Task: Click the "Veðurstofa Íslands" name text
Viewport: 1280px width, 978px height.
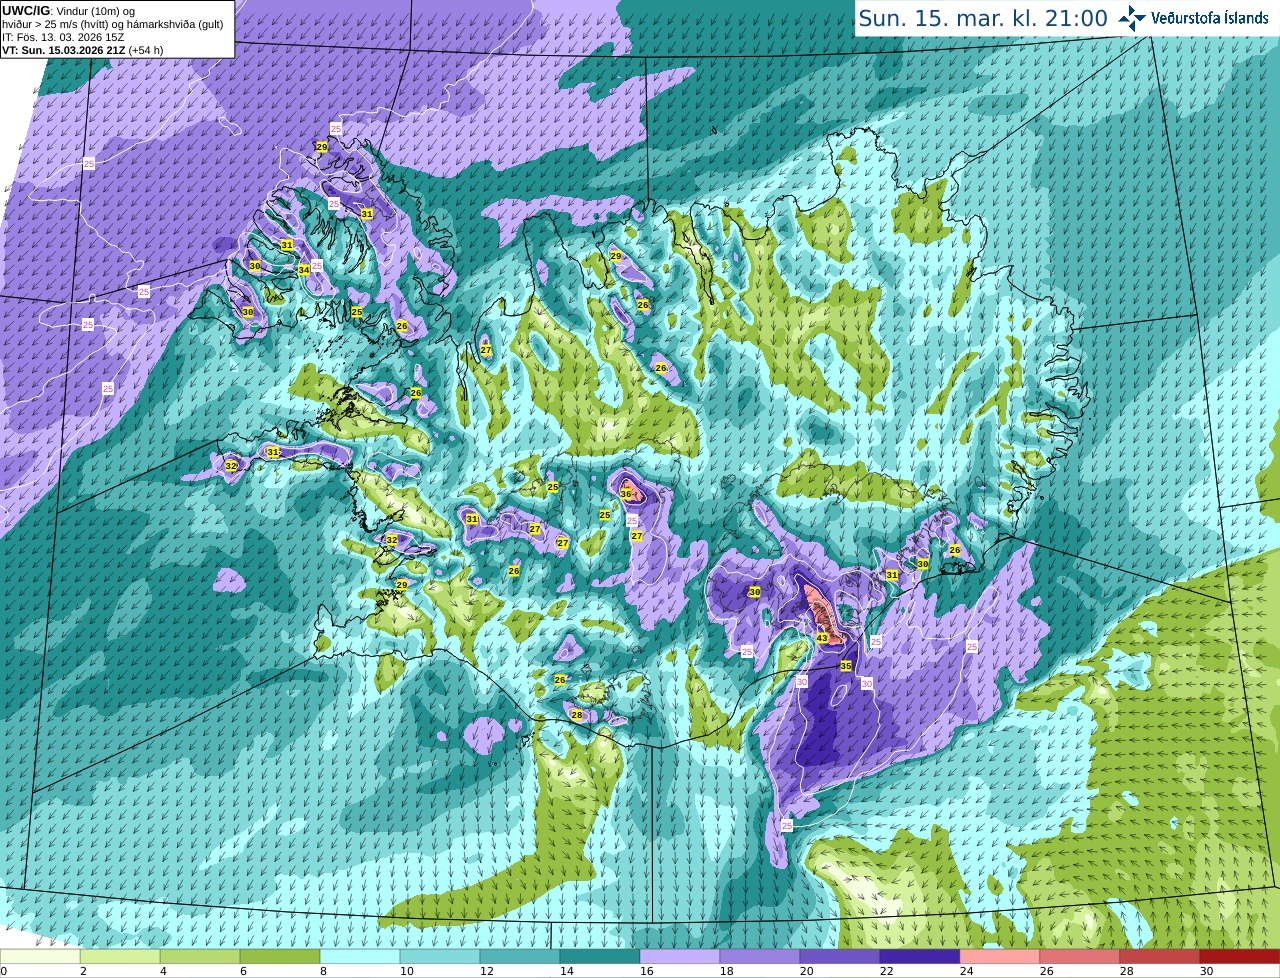Action: [1210, 18]
